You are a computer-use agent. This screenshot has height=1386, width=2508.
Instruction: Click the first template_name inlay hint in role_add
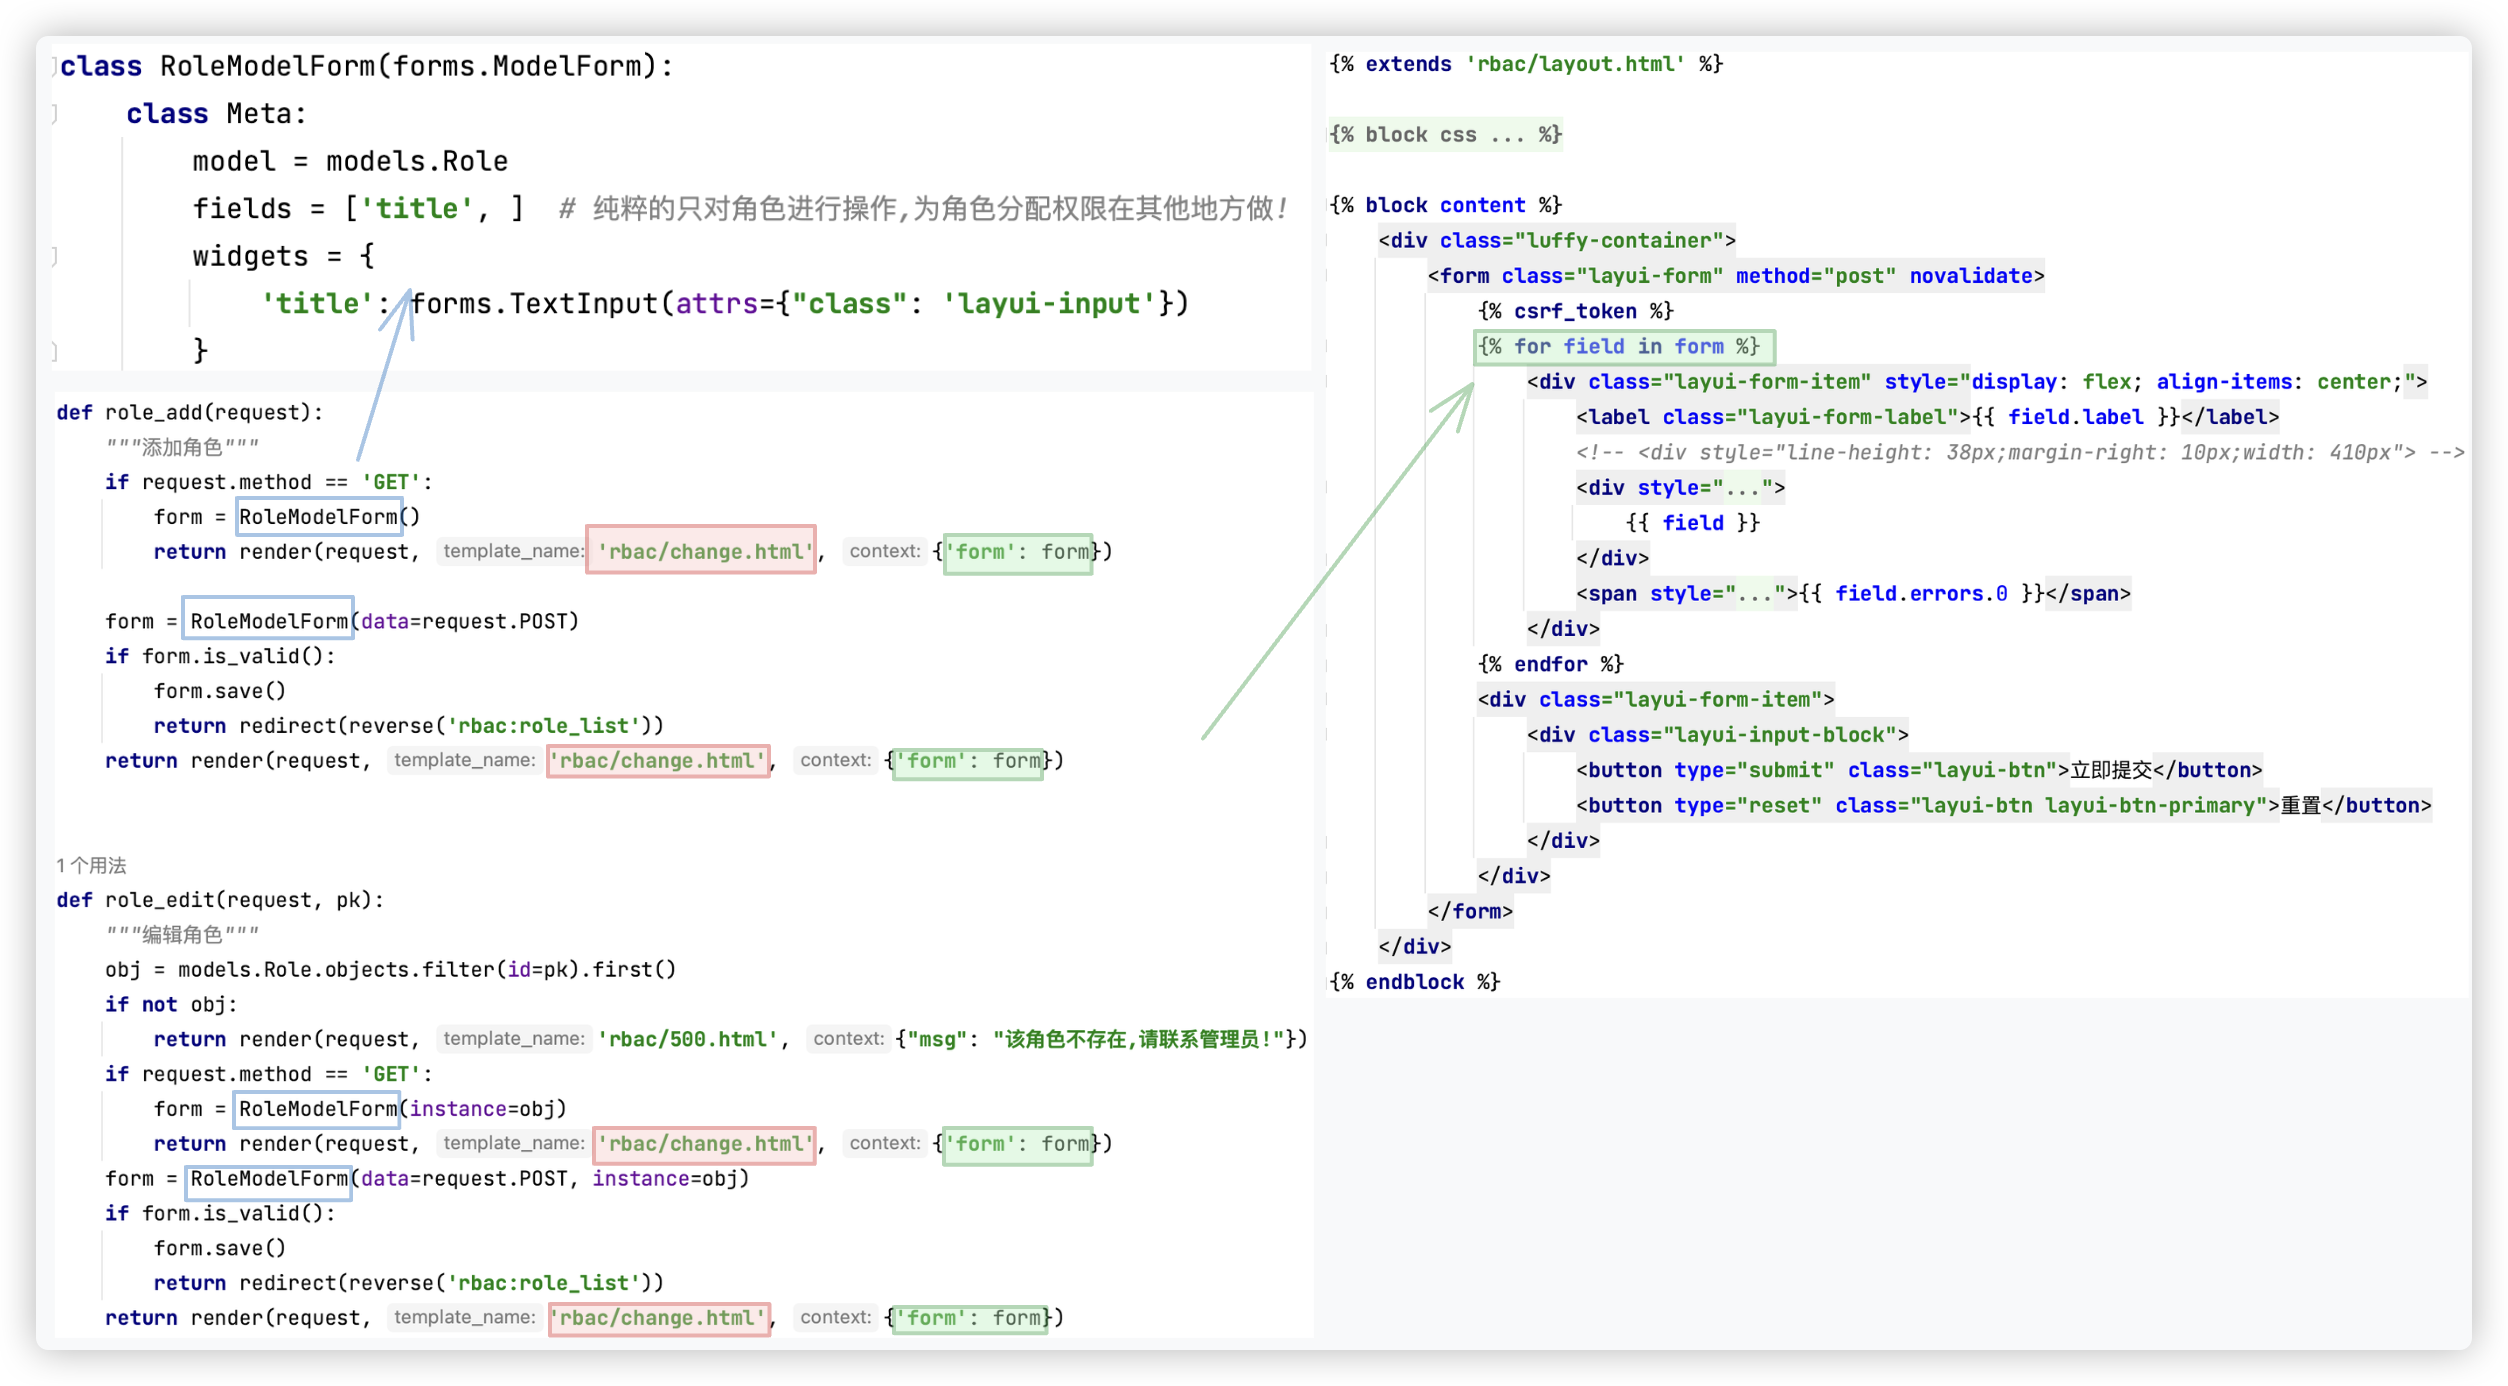point(512,551)
